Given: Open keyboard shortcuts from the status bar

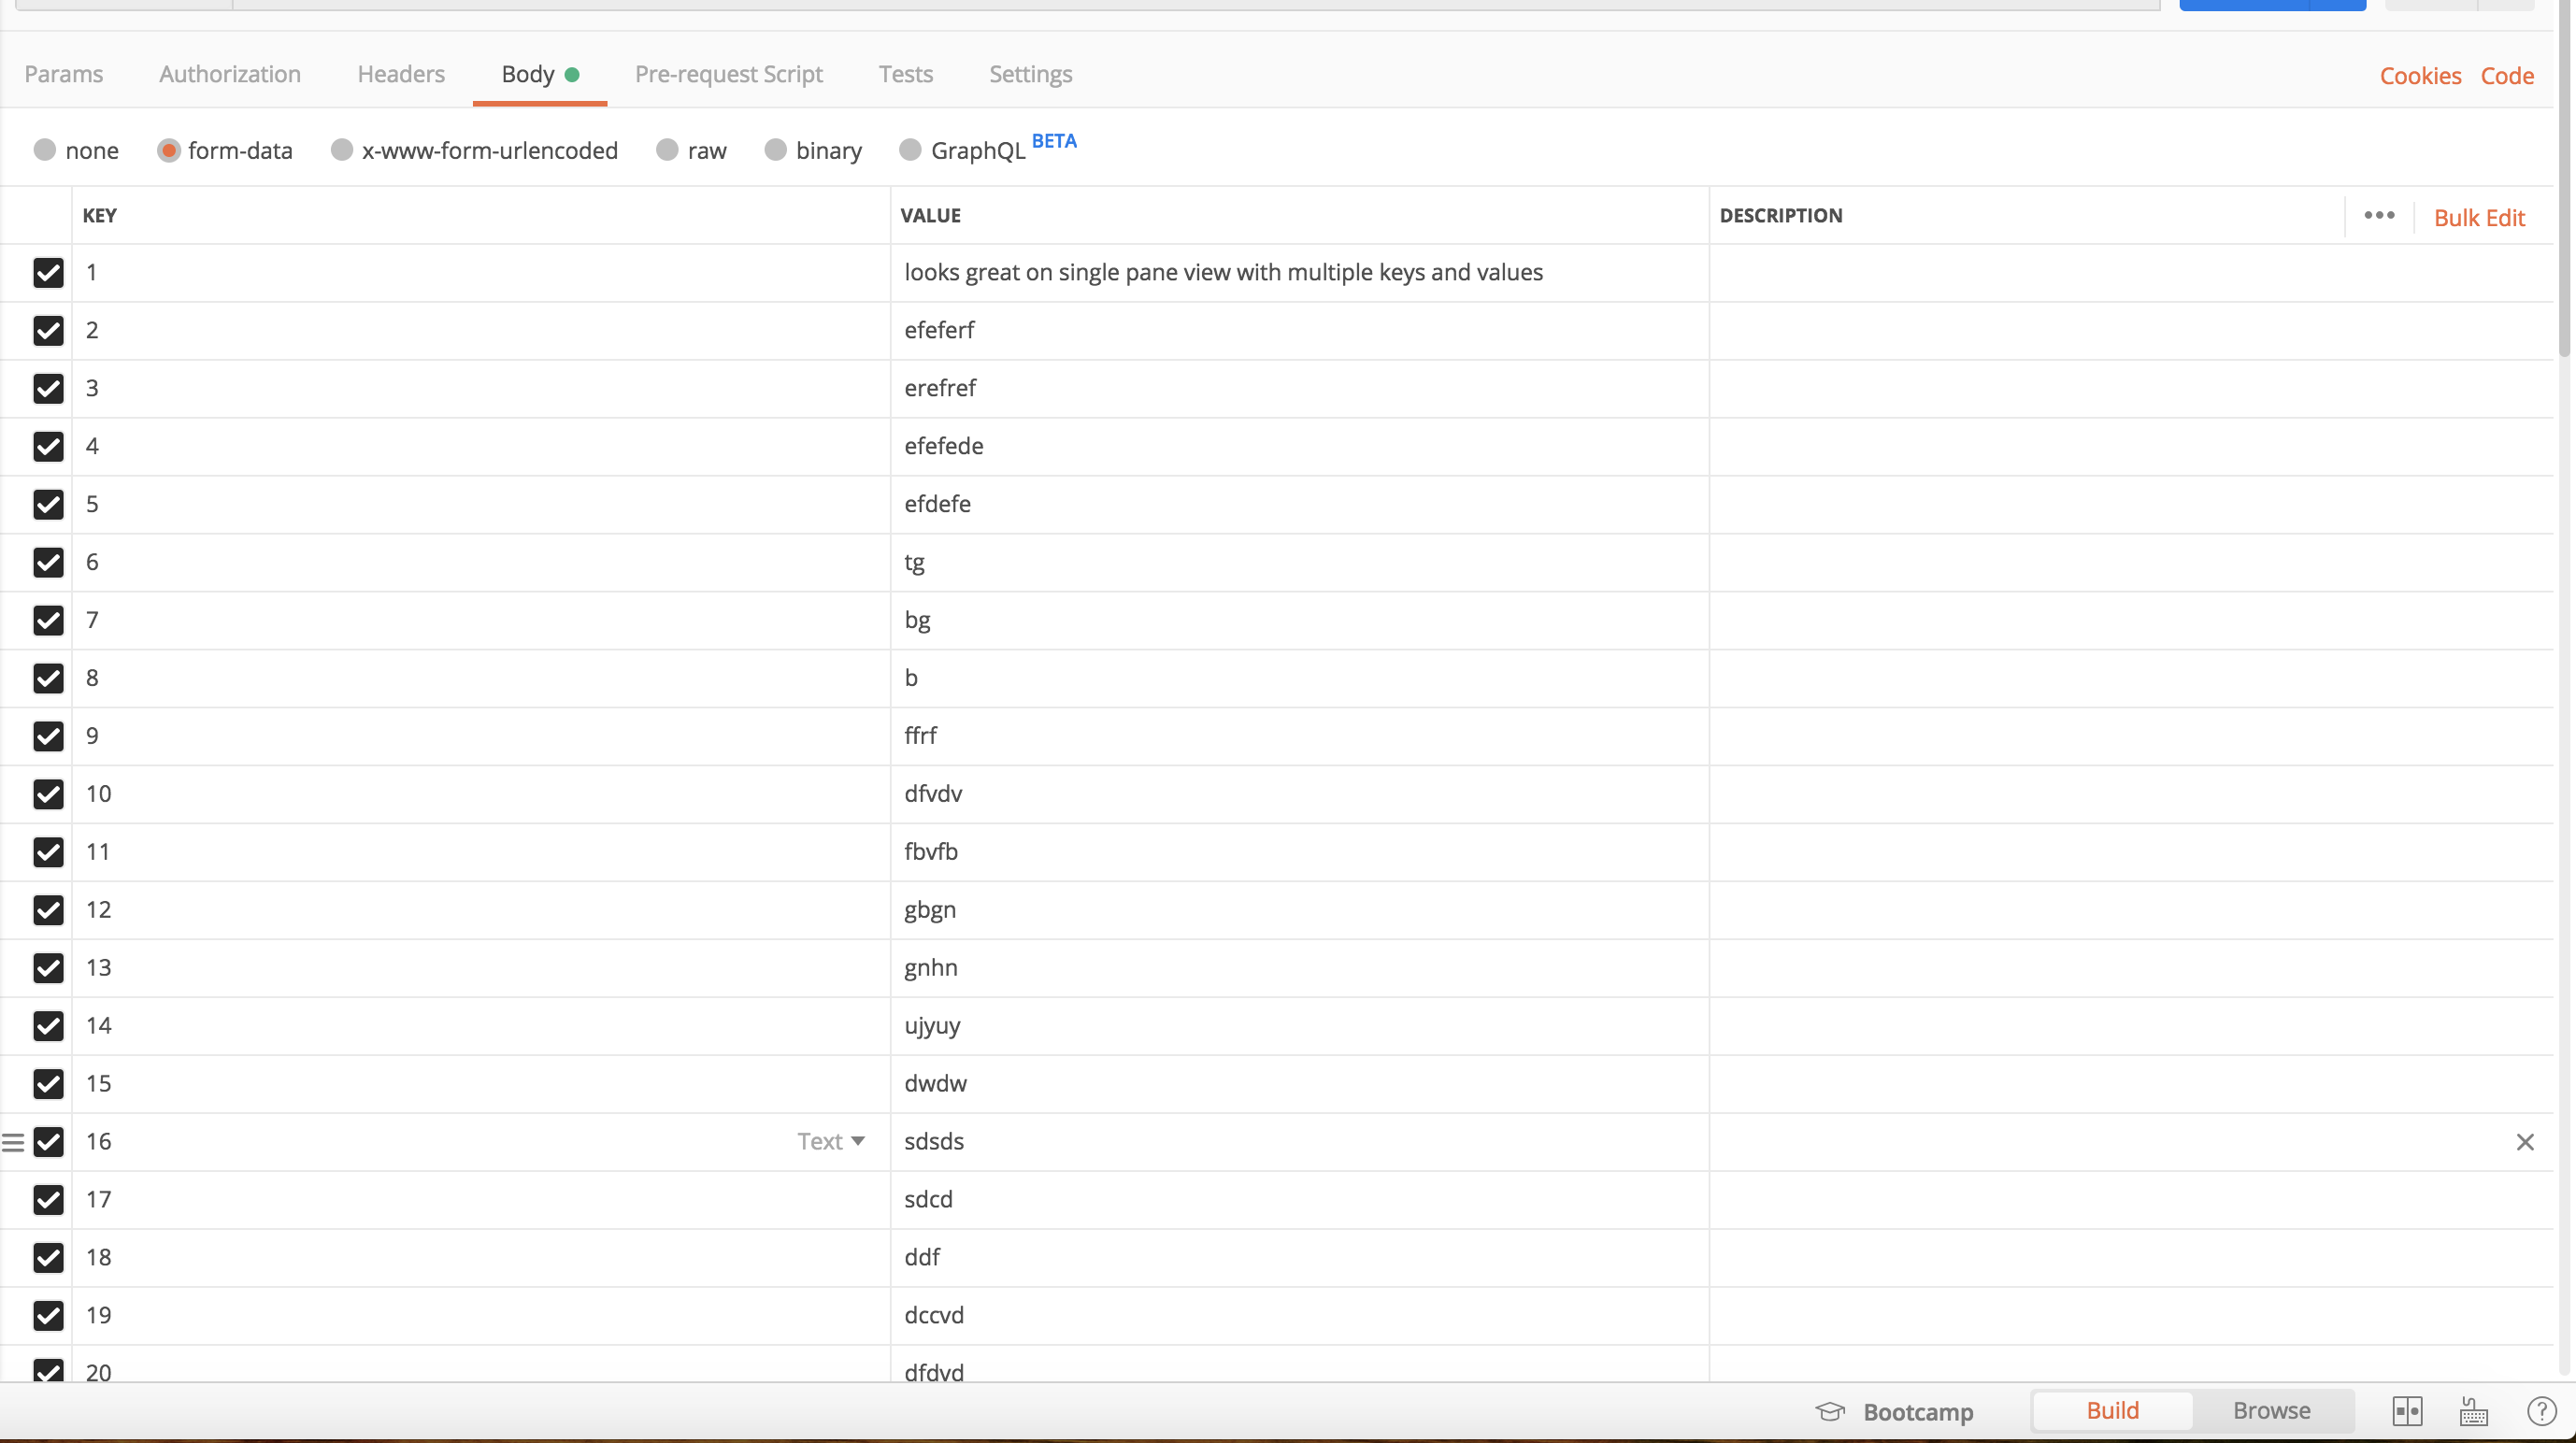Looking at the screenshot, I should (2473, 1411).
